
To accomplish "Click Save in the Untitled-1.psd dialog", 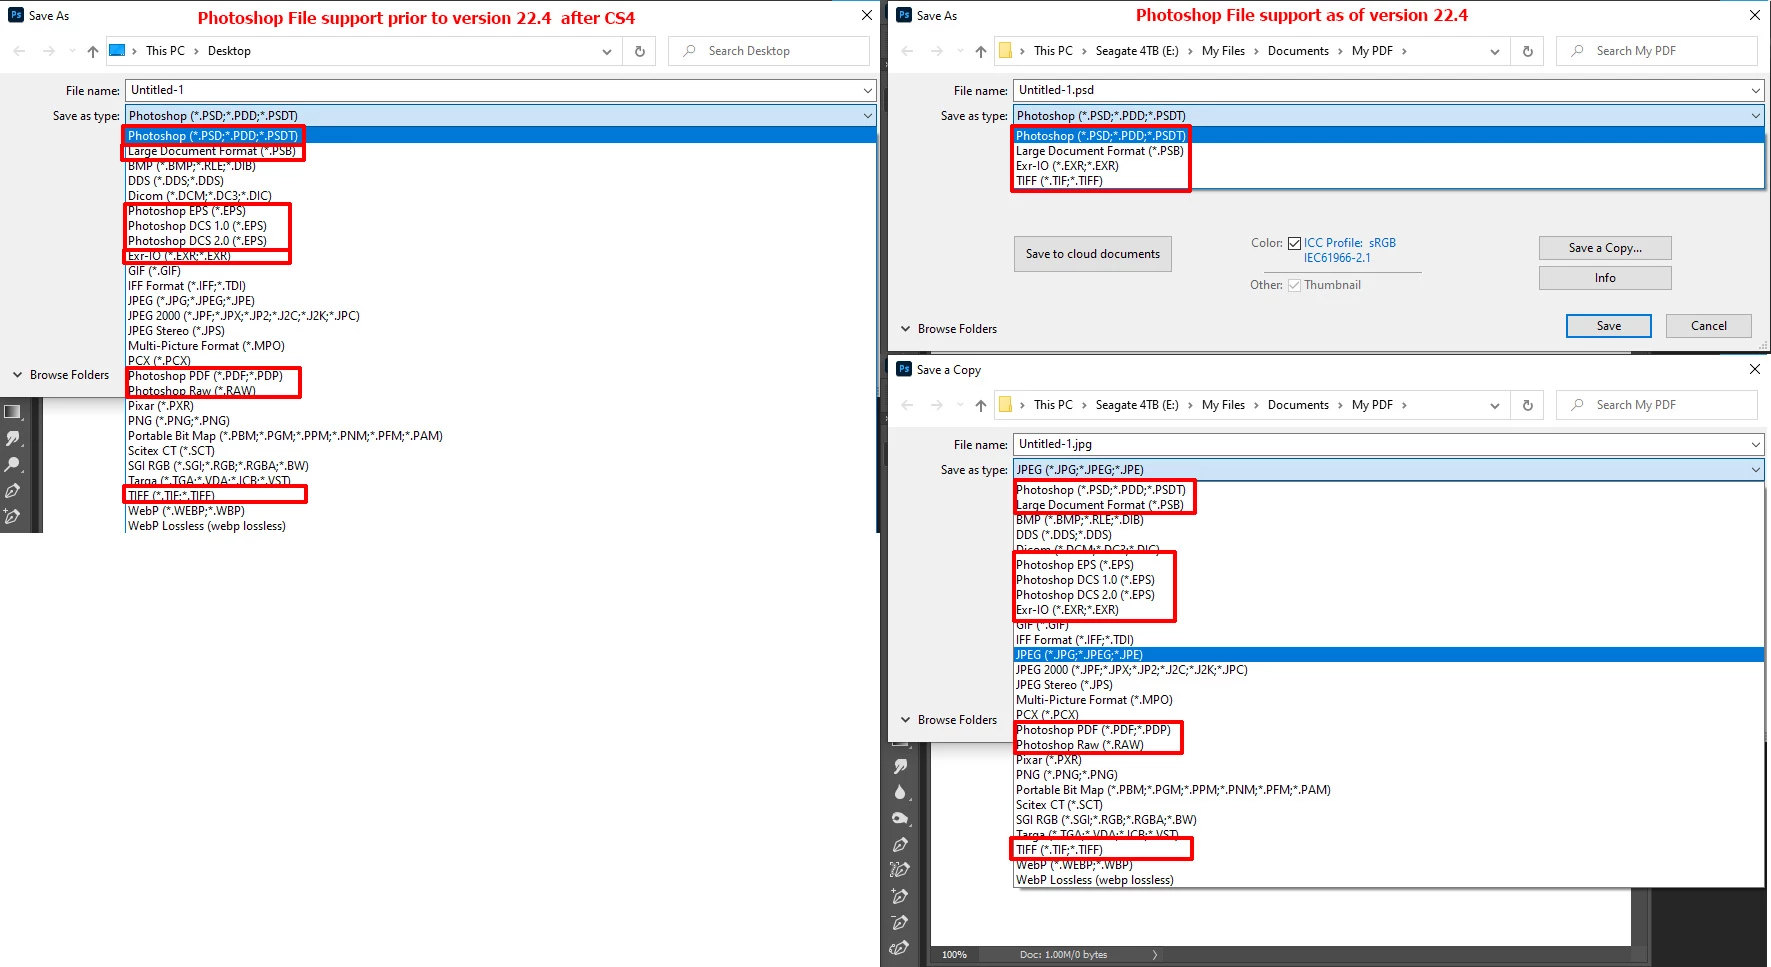I will (x=1609, y=326).
